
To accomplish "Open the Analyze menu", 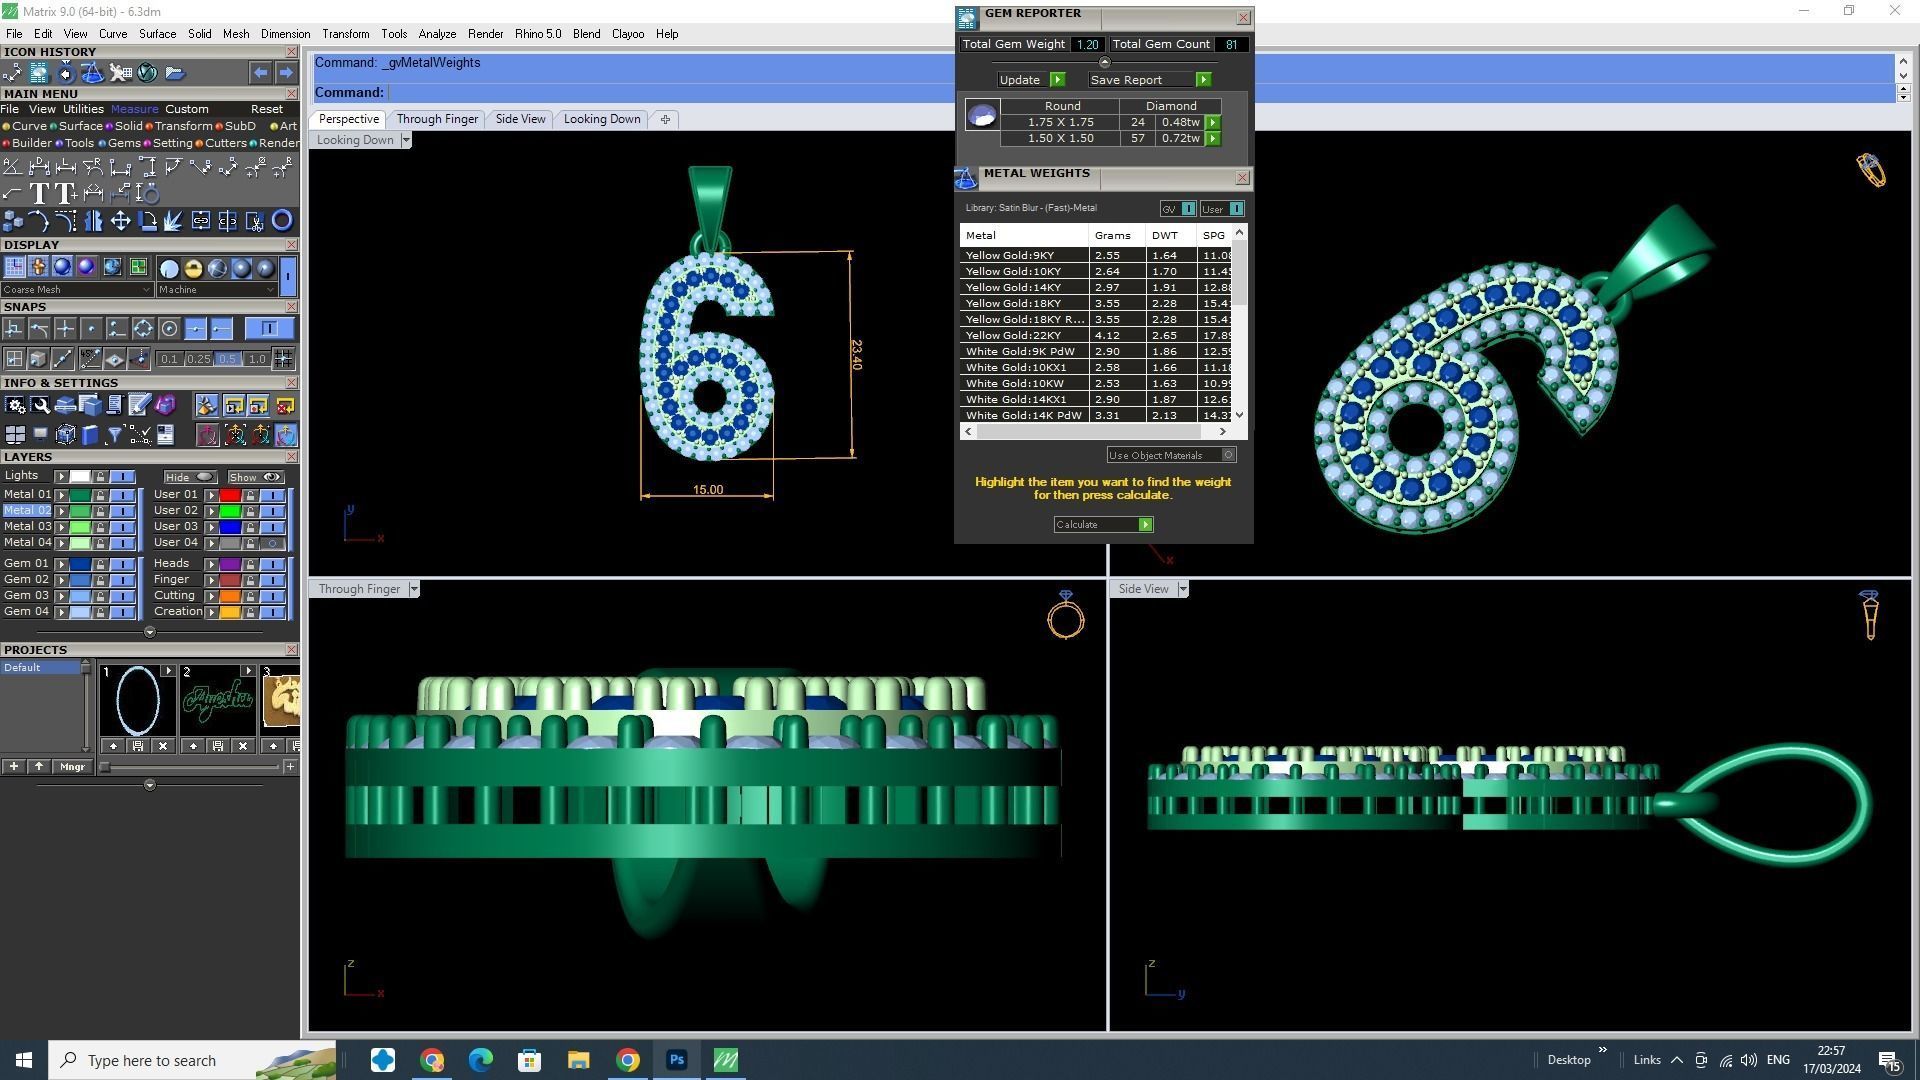I will coord(436,34).
